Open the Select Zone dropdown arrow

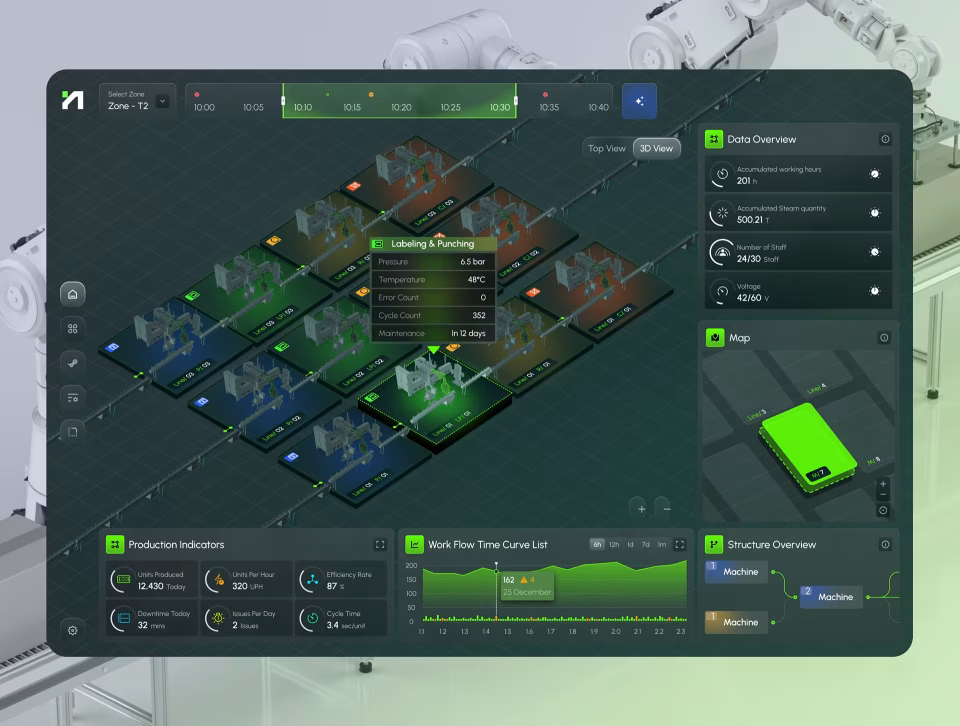tap(162, 101)
